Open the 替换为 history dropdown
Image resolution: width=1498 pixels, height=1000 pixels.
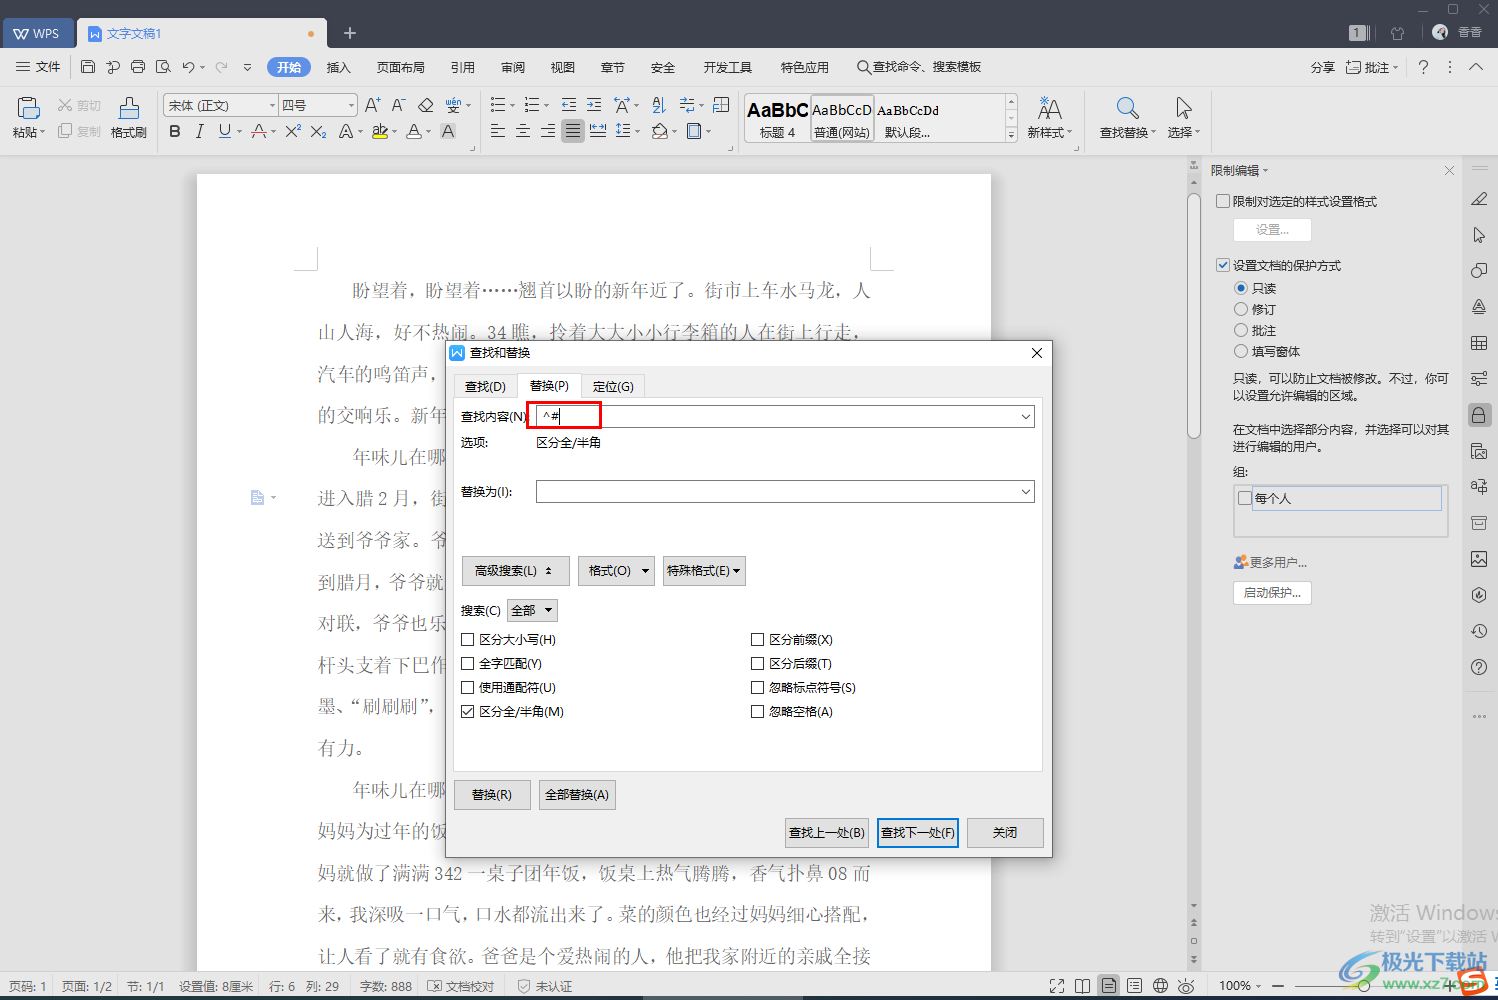pyautogui.click(x=1026, y=492)
